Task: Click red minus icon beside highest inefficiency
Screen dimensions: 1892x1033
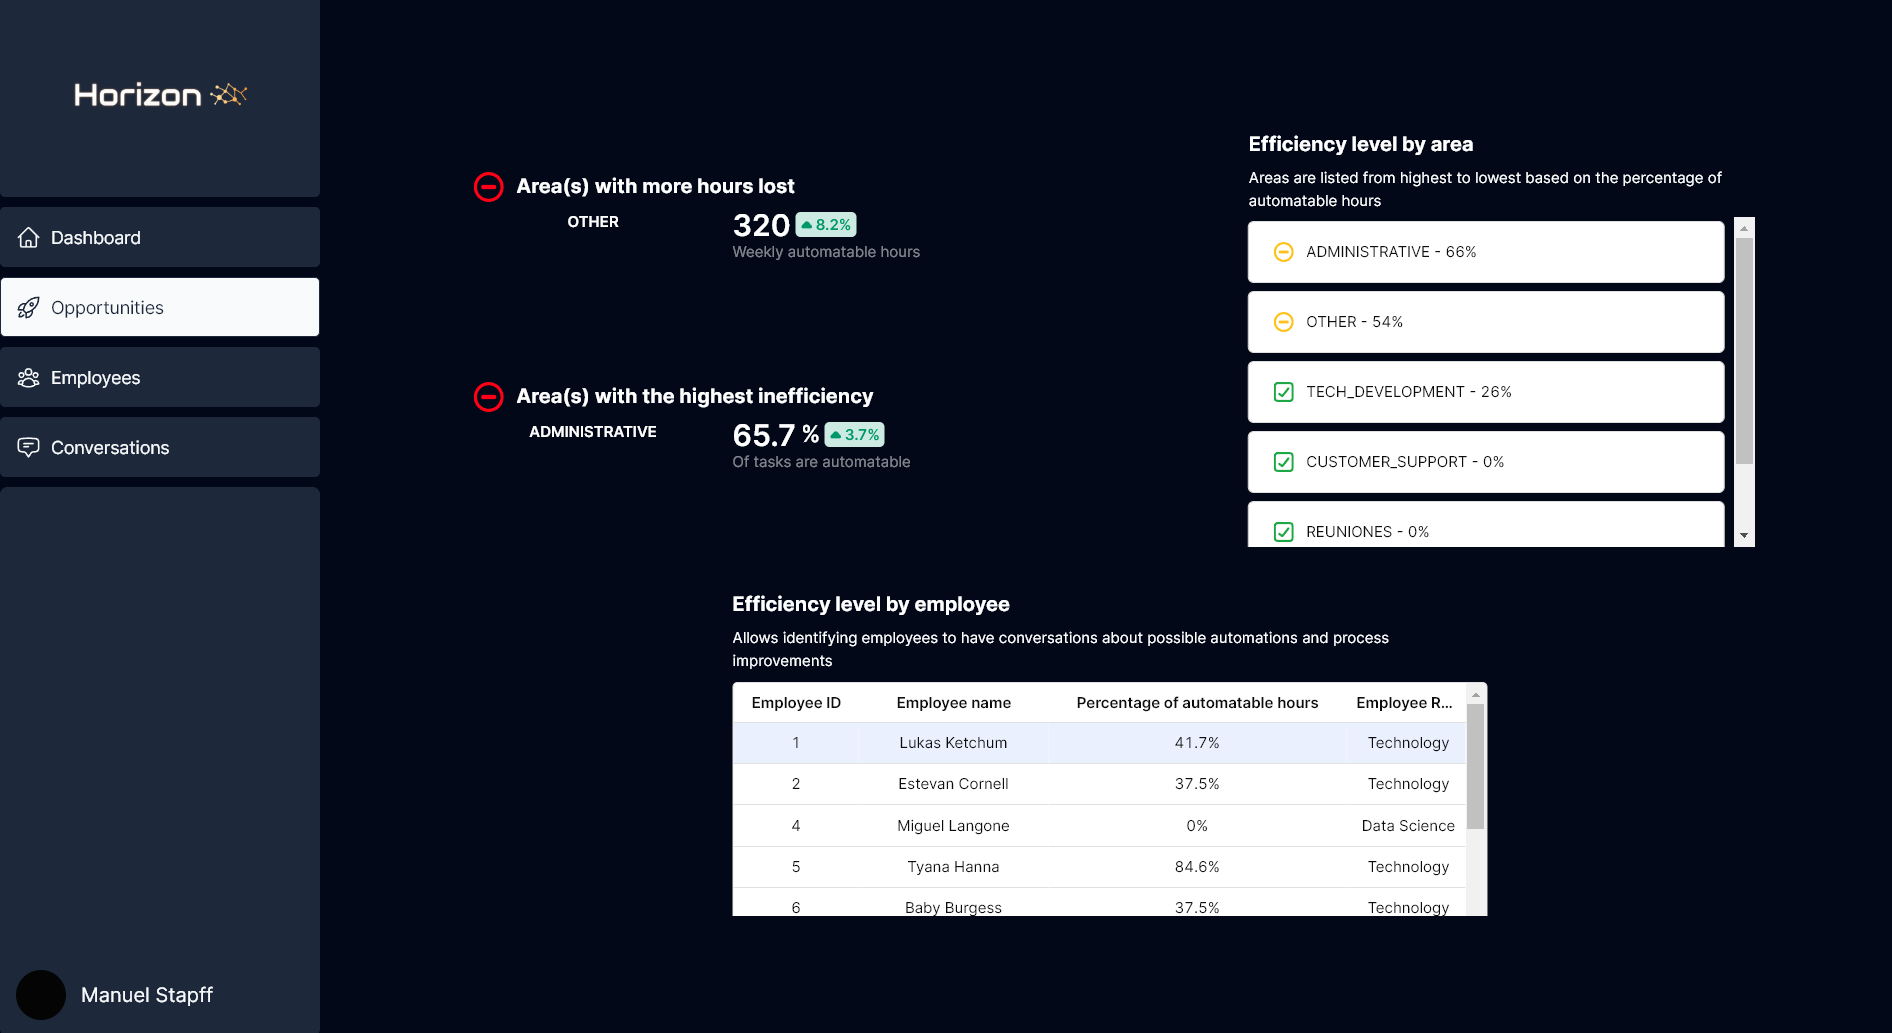Action: pyautogui.click(x=488, y=397)
